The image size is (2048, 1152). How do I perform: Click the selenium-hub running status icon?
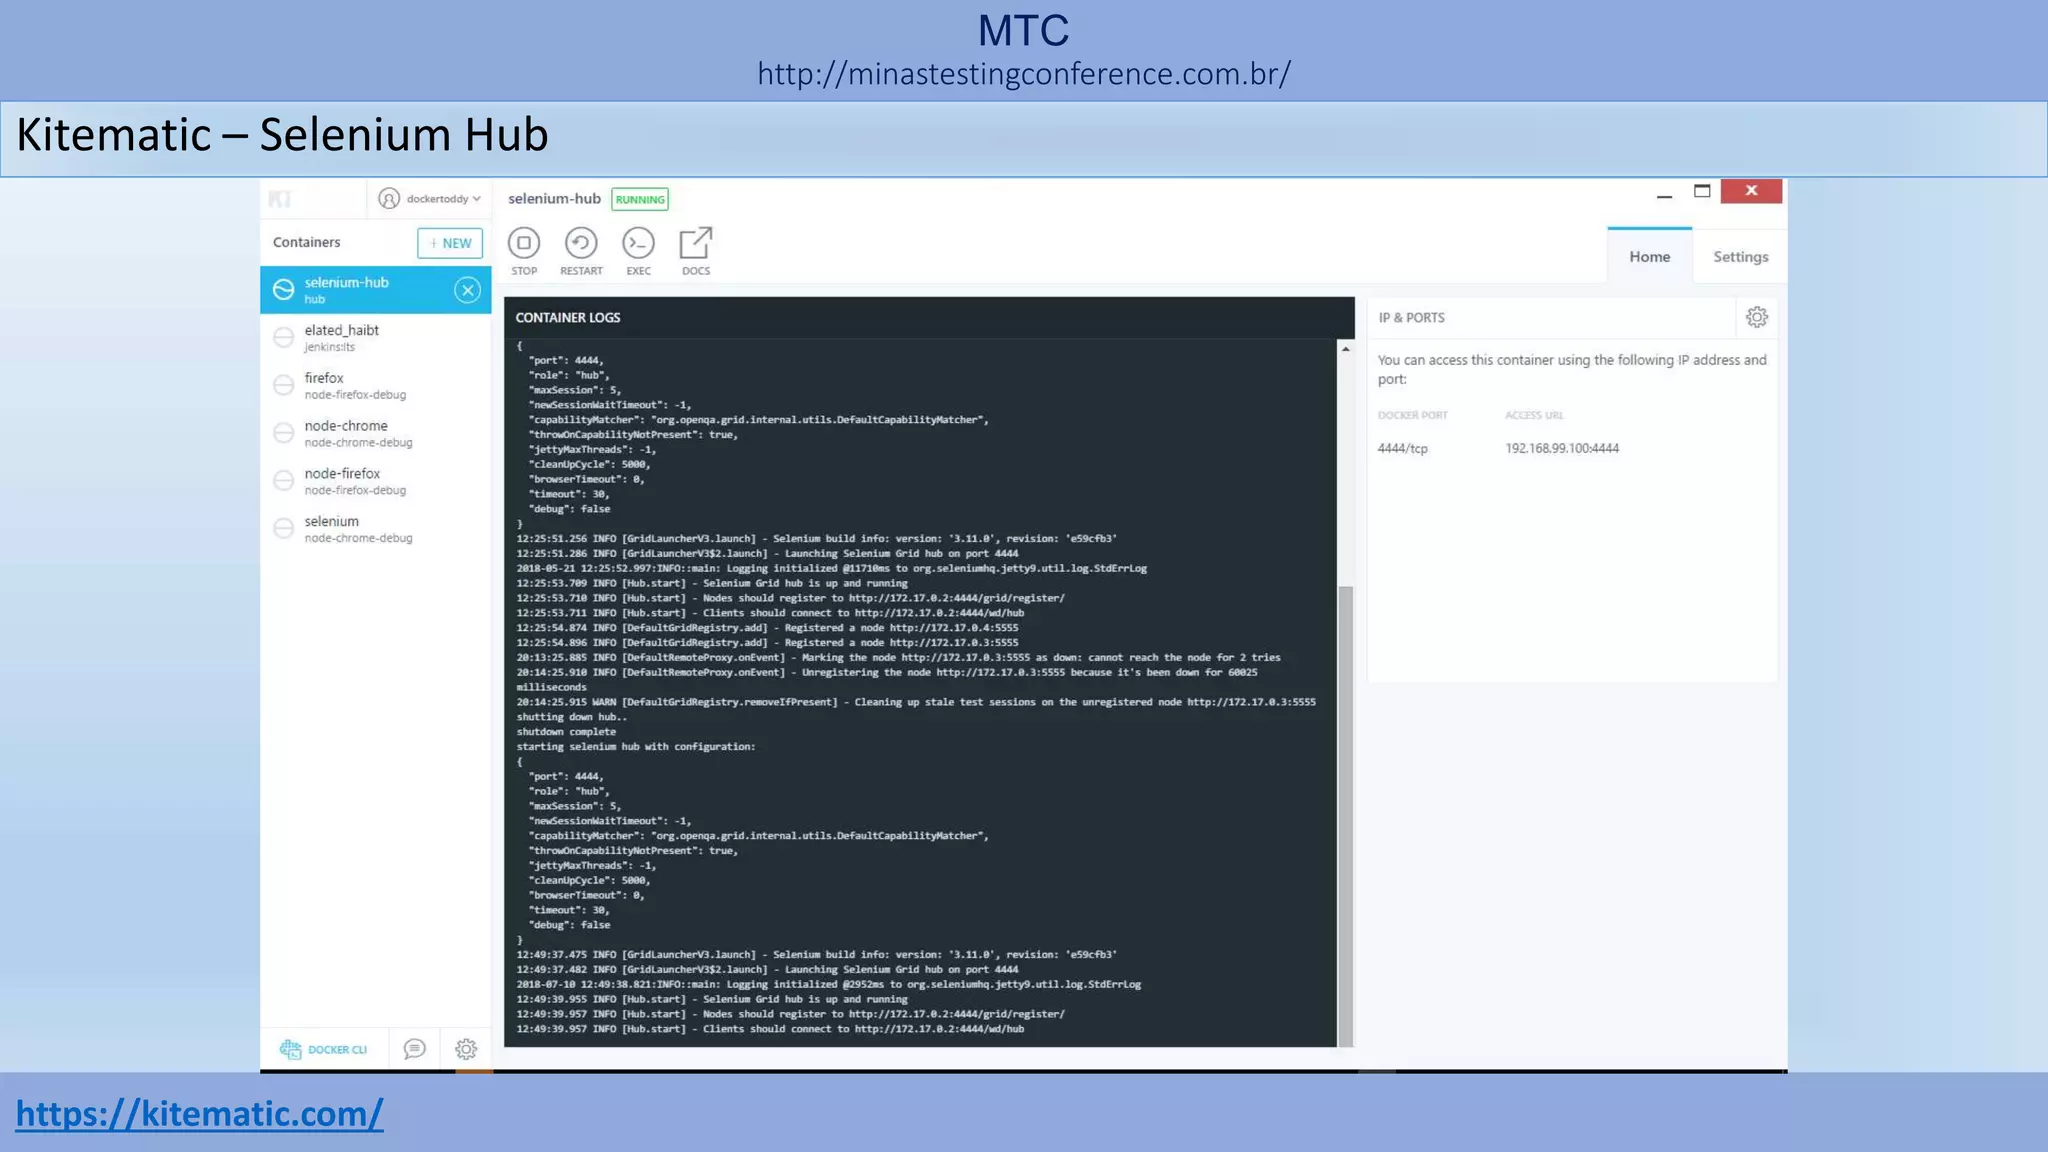(x=284, y=290)
